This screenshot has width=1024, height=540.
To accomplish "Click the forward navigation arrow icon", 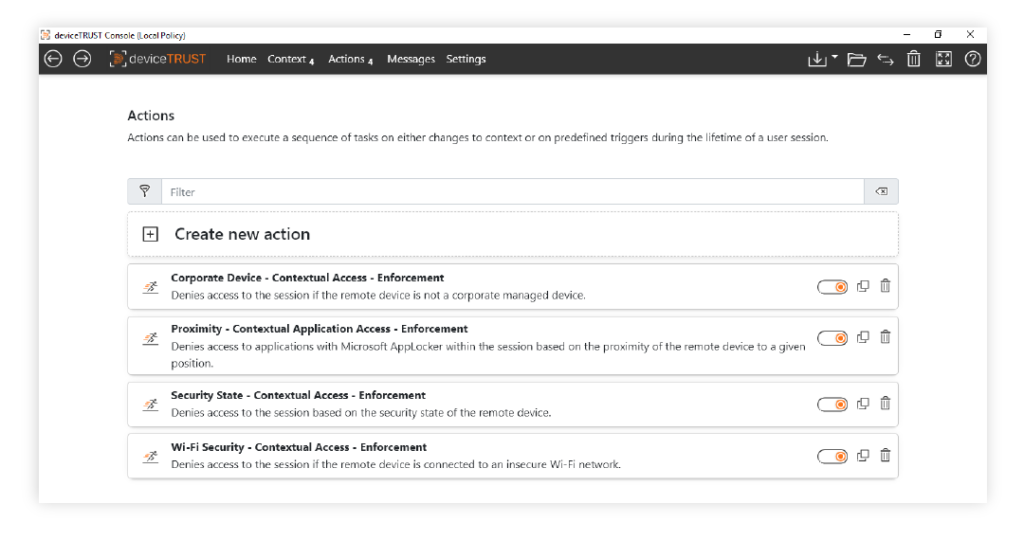I will coord(83,59).
